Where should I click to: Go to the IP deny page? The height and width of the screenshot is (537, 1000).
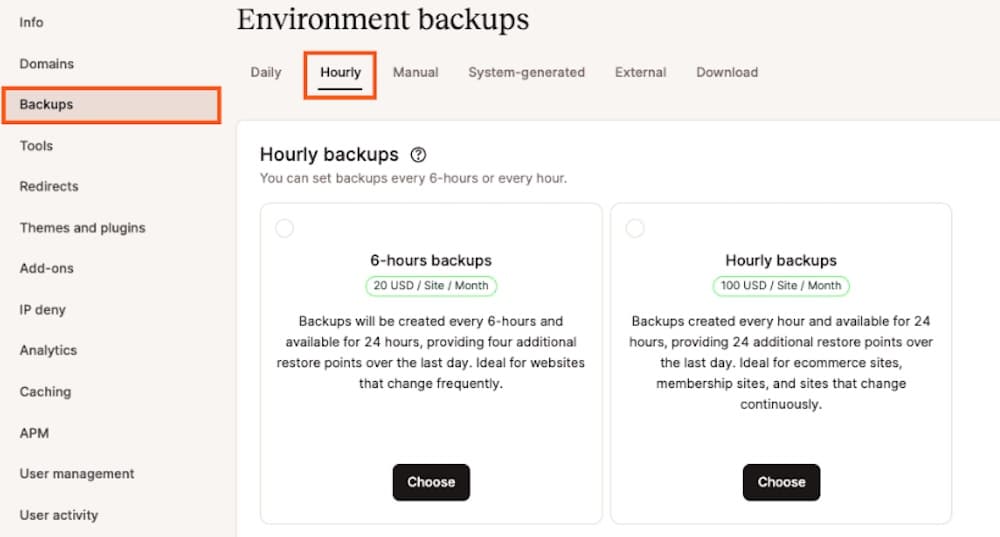(x=43, y=310)
